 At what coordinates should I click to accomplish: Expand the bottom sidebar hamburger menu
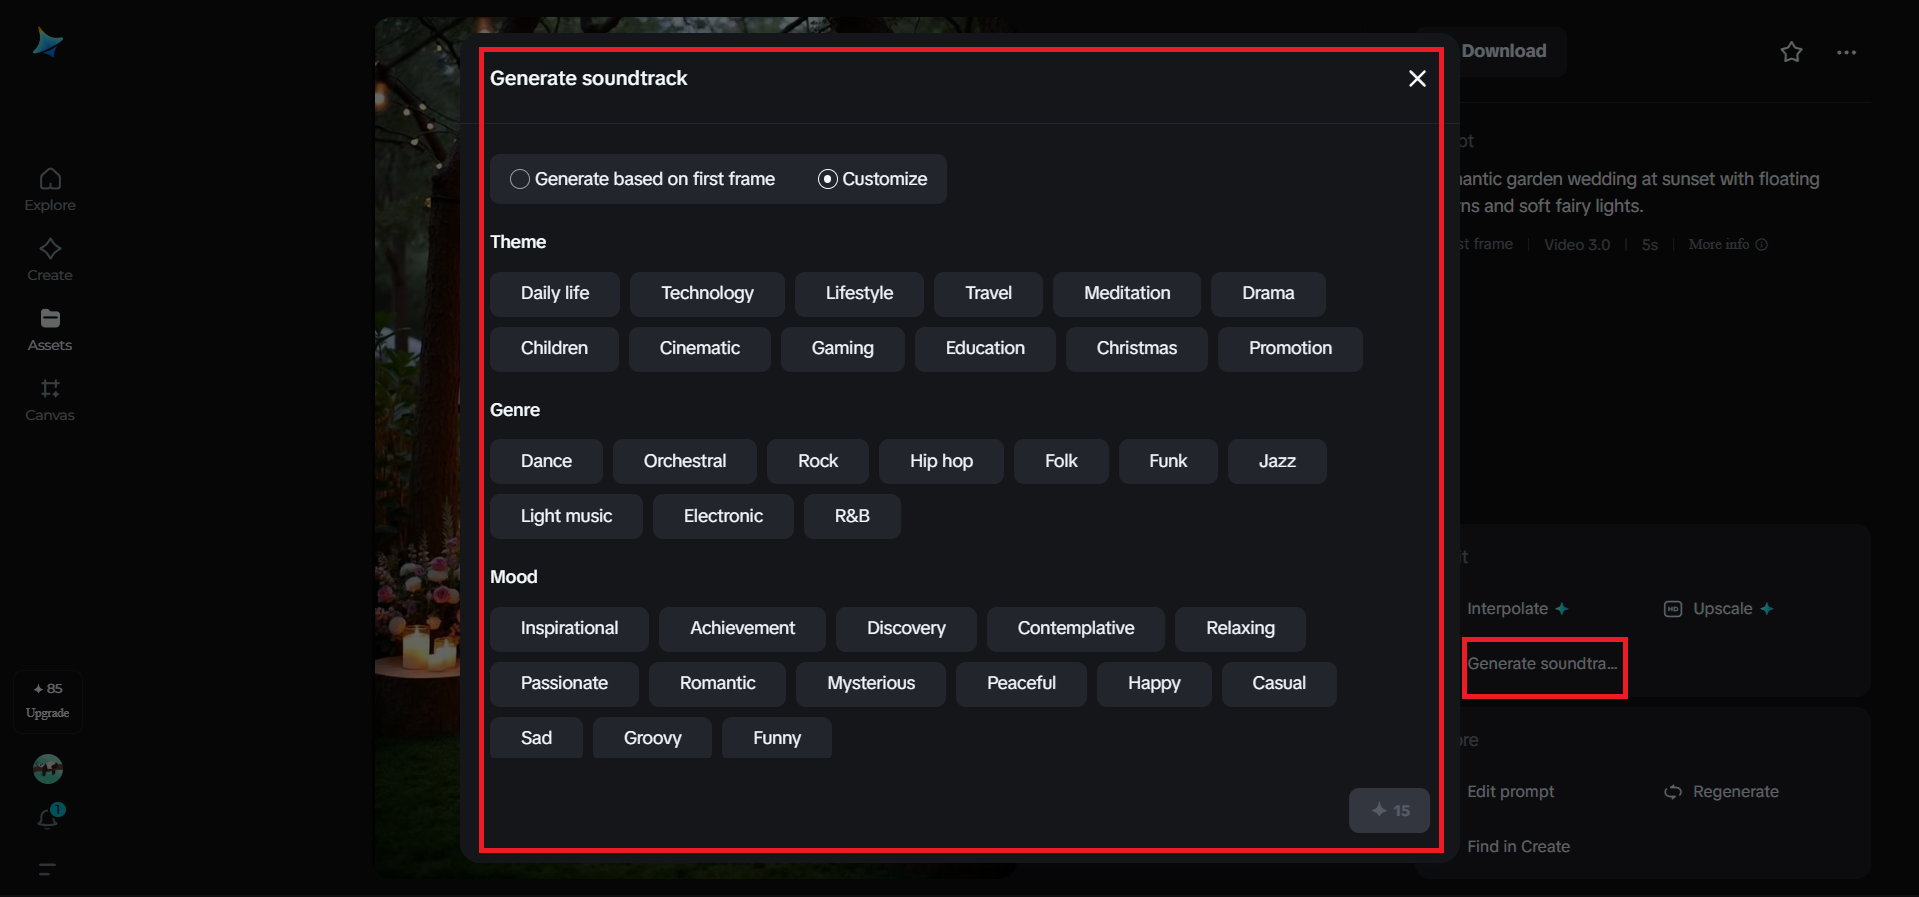tap(47, 870)
